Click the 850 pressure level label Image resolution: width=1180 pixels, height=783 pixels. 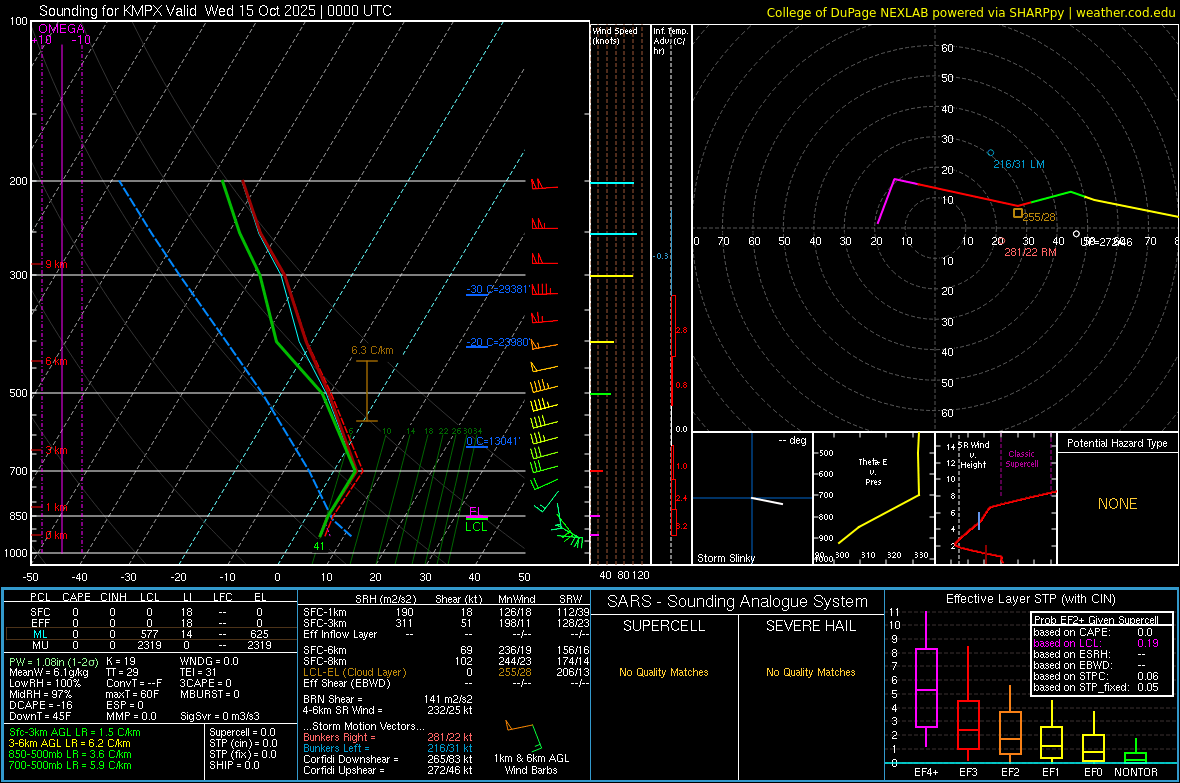(18, 516)
